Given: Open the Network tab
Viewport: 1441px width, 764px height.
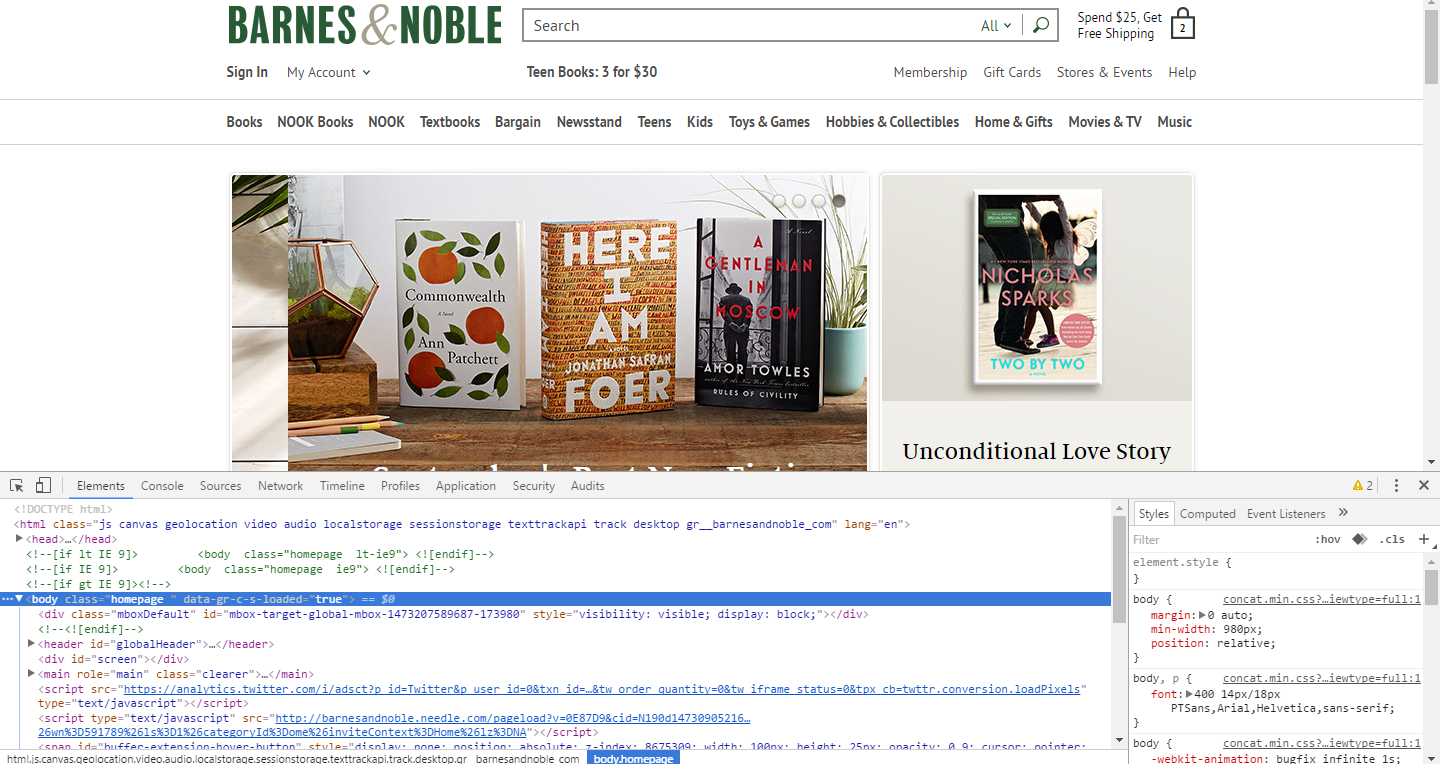Looking at the screenshot, I should click(280, 485).
